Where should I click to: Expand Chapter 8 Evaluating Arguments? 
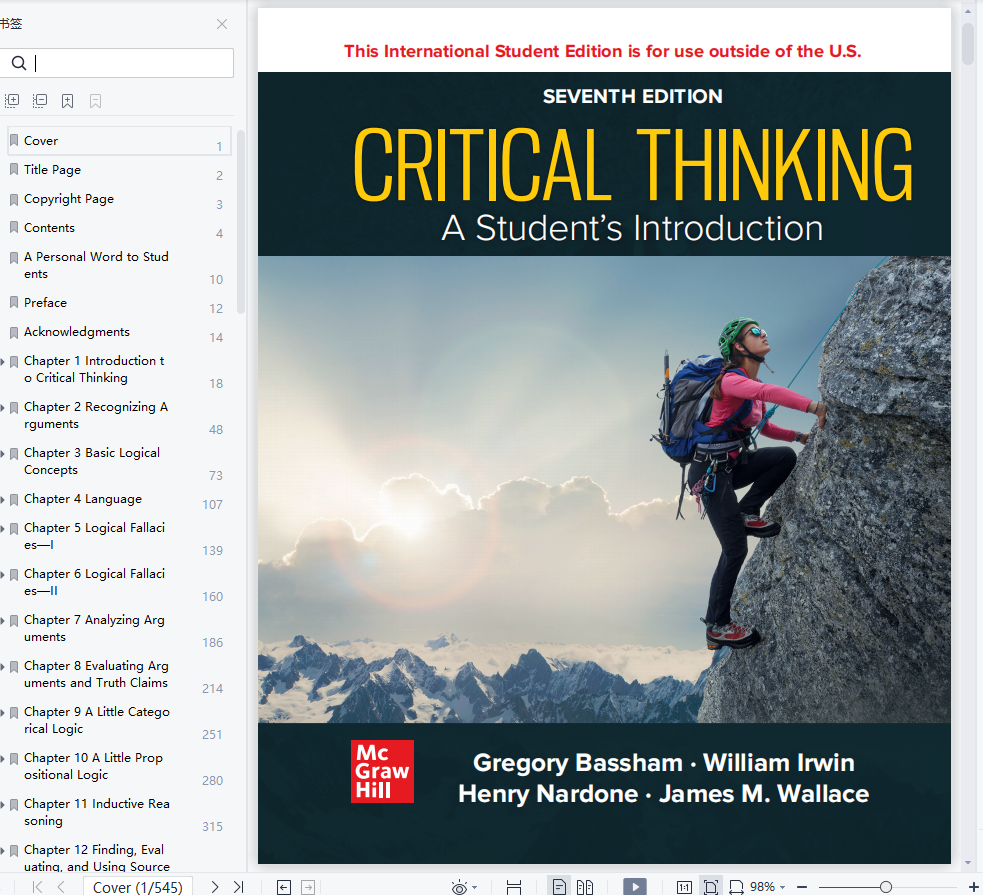3,667
